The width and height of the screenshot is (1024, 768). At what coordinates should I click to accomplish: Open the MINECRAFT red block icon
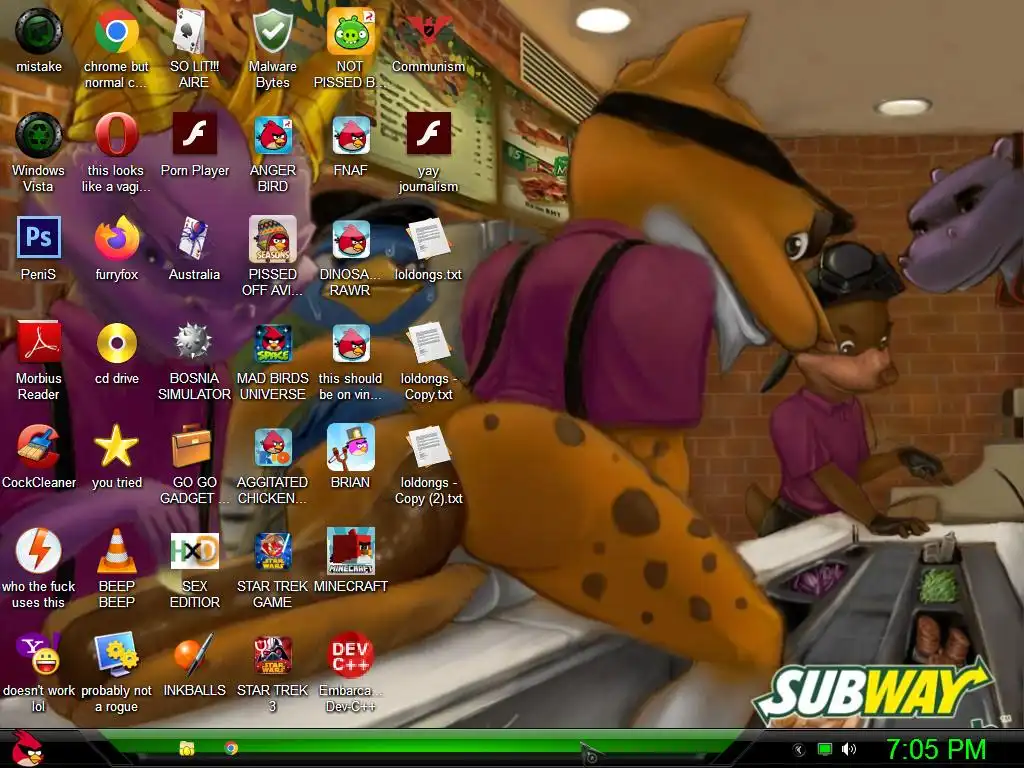coord(351,551)
